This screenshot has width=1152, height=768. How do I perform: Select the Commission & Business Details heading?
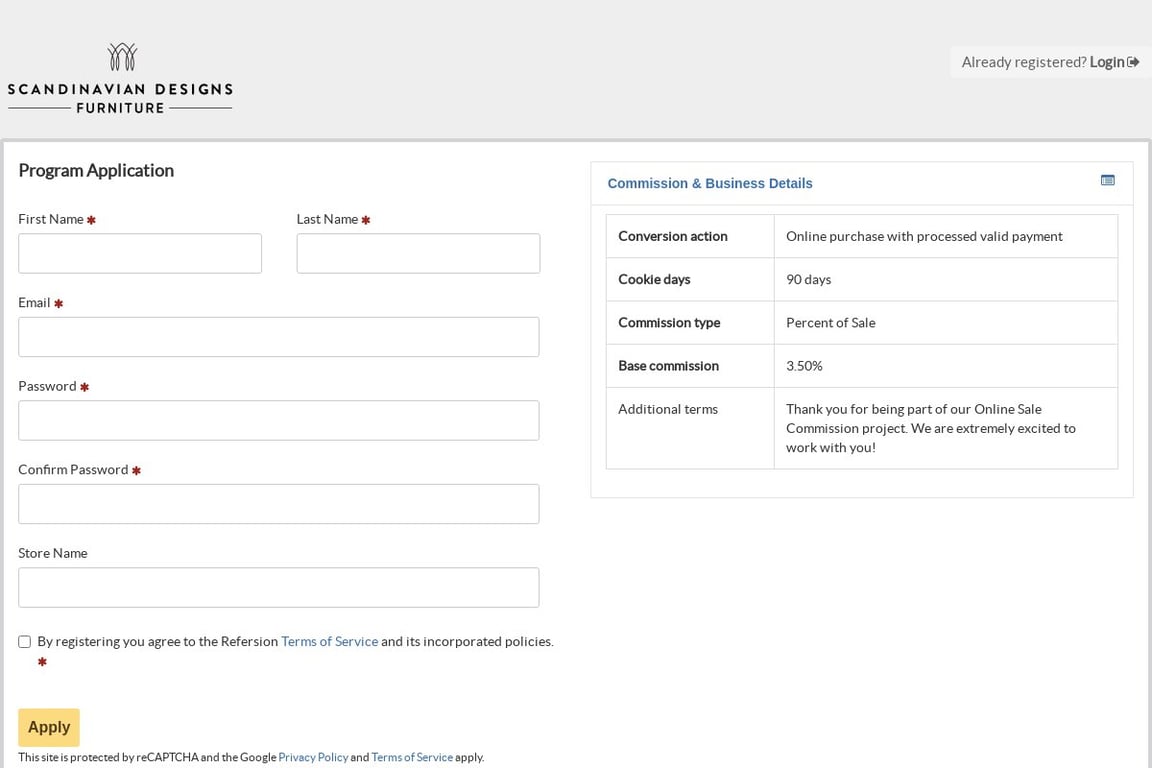[x=710, y=183]
